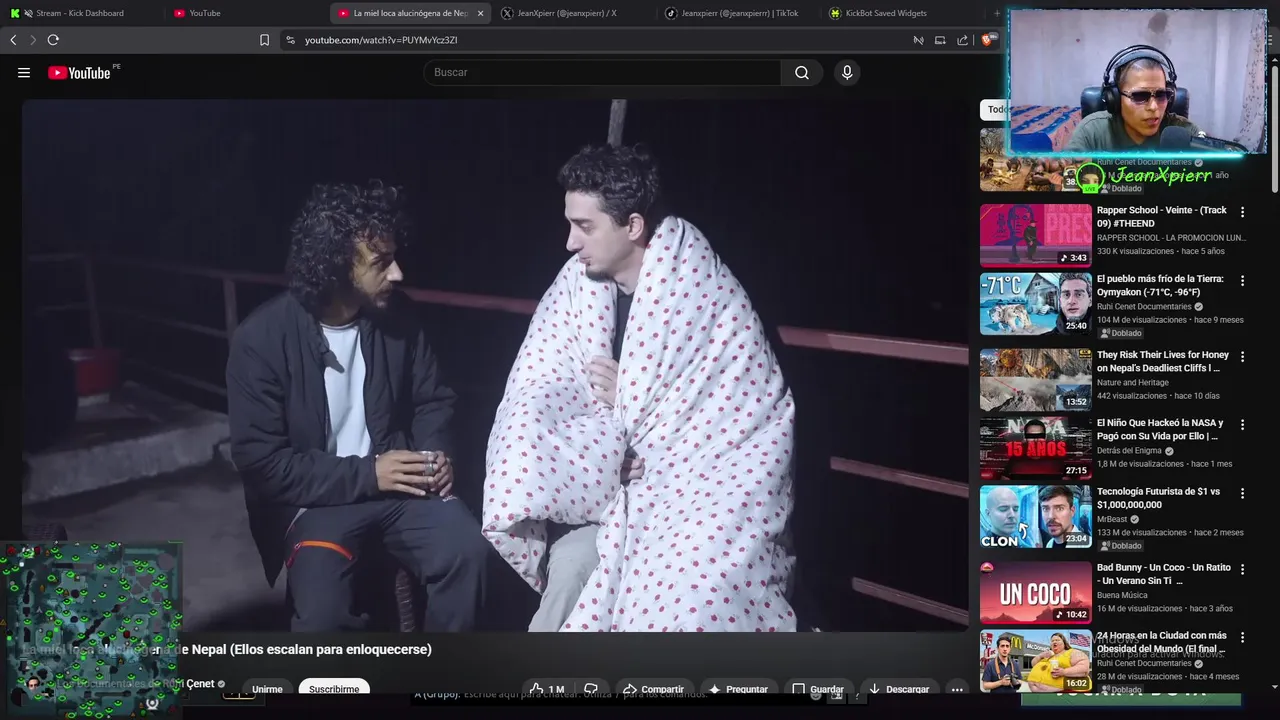
Task: Click the share page icon in address bar
Action: click(x=962, y=40)
